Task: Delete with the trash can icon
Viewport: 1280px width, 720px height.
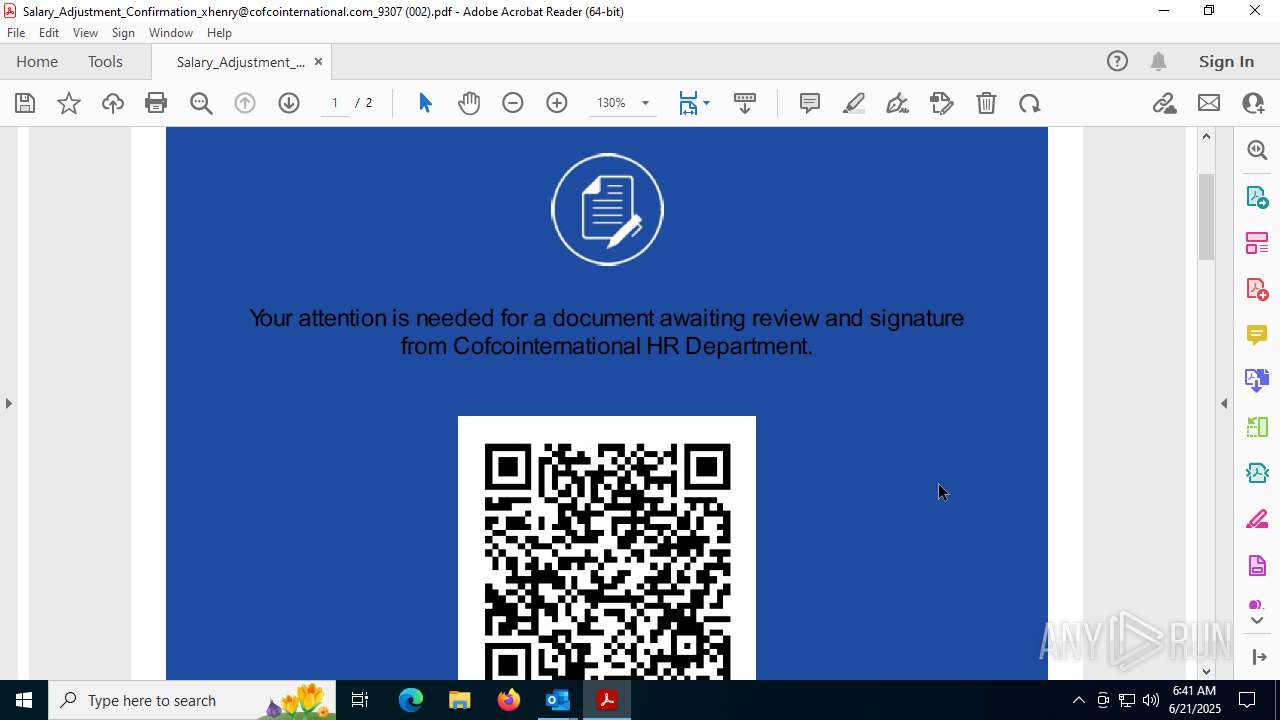Action: (986, 103)
